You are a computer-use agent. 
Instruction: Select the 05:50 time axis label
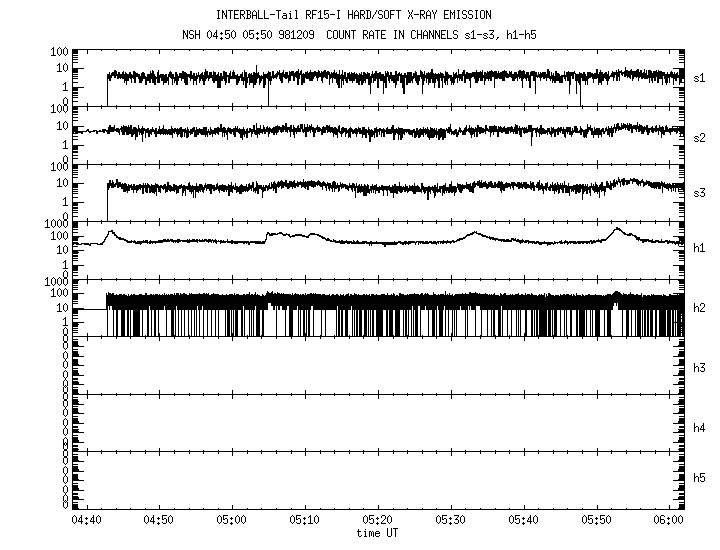pos(597,521)
